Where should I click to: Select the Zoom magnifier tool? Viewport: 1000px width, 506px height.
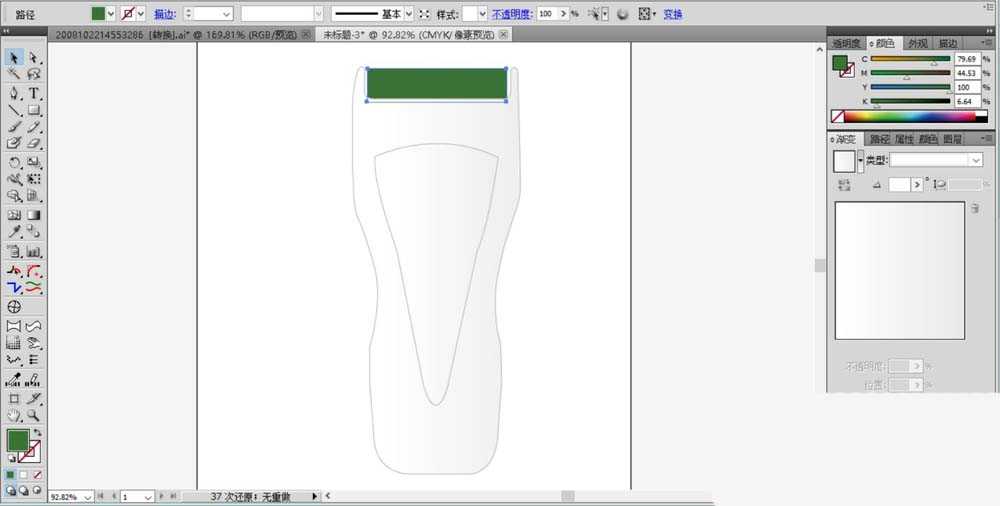34,415
